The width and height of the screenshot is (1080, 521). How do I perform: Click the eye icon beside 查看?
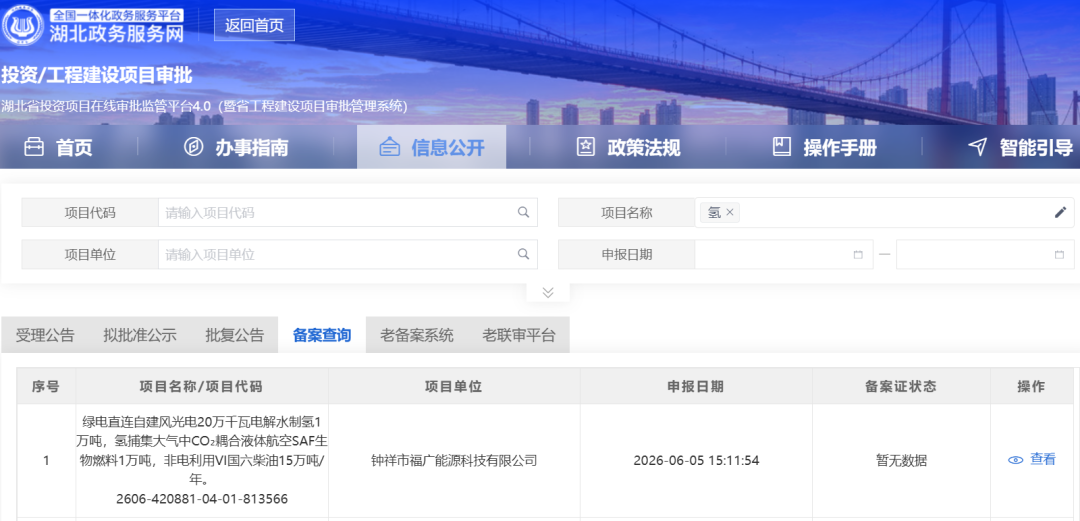pyautogui.click(x=1015, y=460)
